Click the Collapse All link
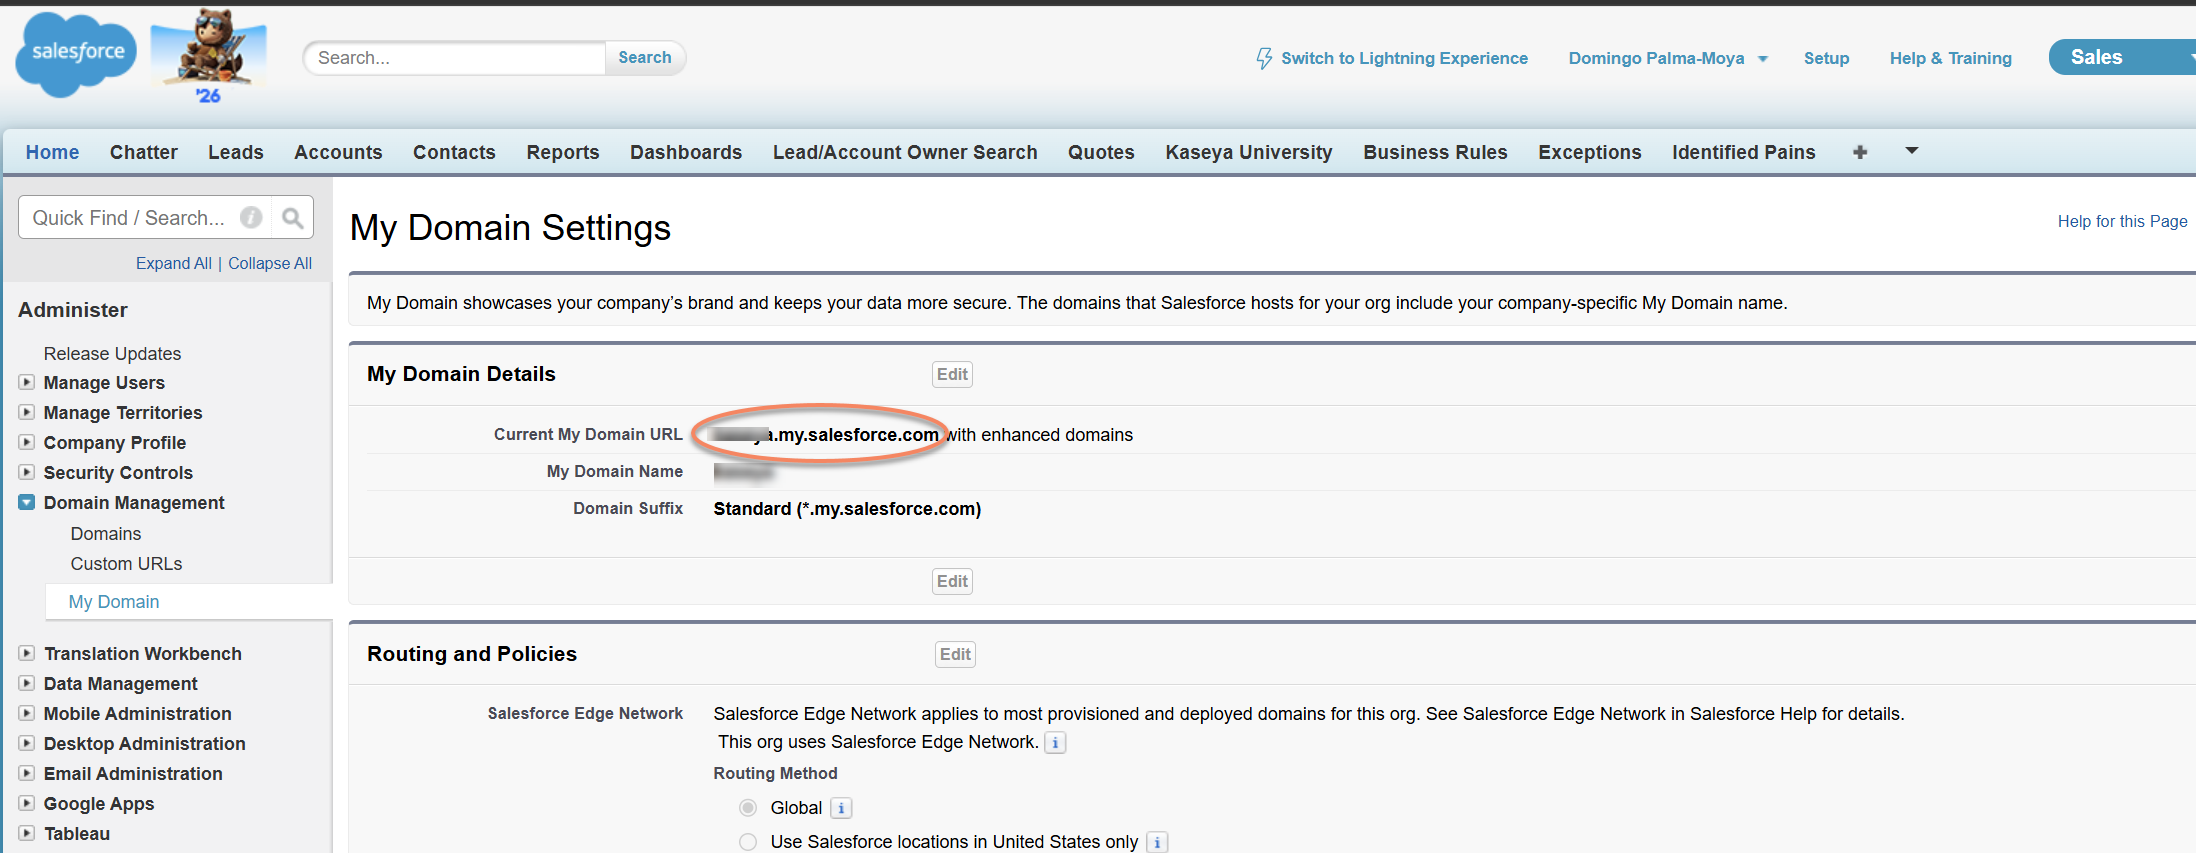 (270, 263)
